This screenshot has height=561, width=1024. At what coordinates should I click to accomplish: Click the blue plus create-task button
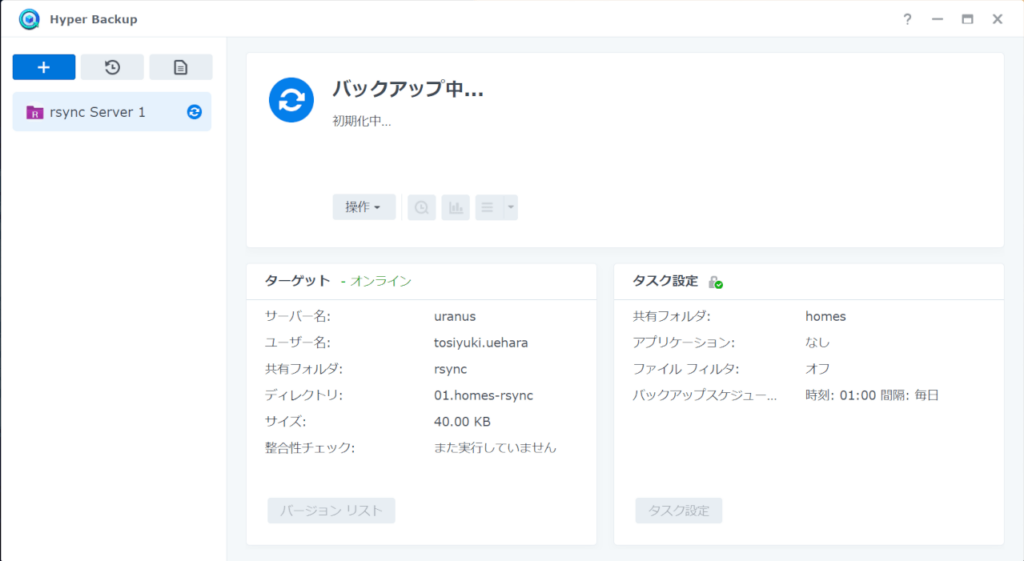pyautogui.click(x=44, y=67)
